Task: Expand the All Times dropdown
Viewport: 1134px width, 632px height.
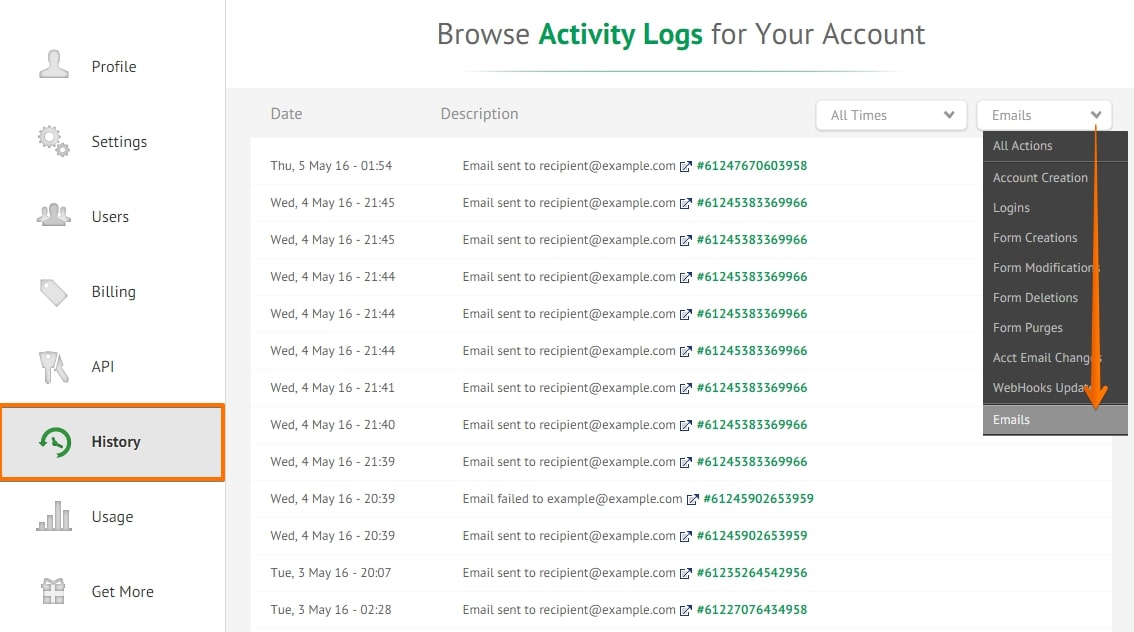Action: (891, 115)
